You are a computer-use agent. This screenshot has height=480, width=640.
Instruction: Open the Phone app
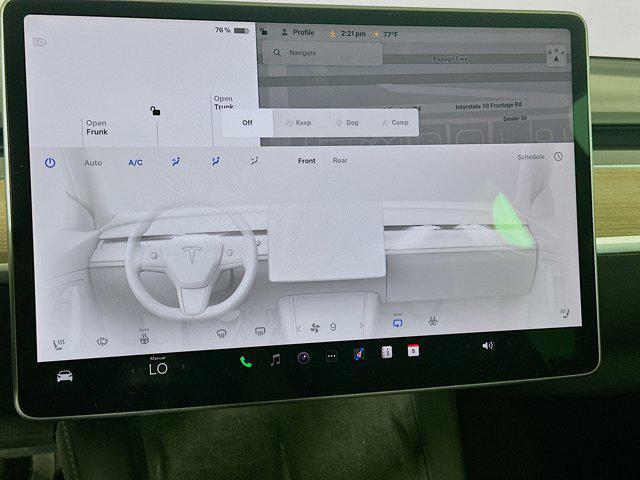coord(246,361)
